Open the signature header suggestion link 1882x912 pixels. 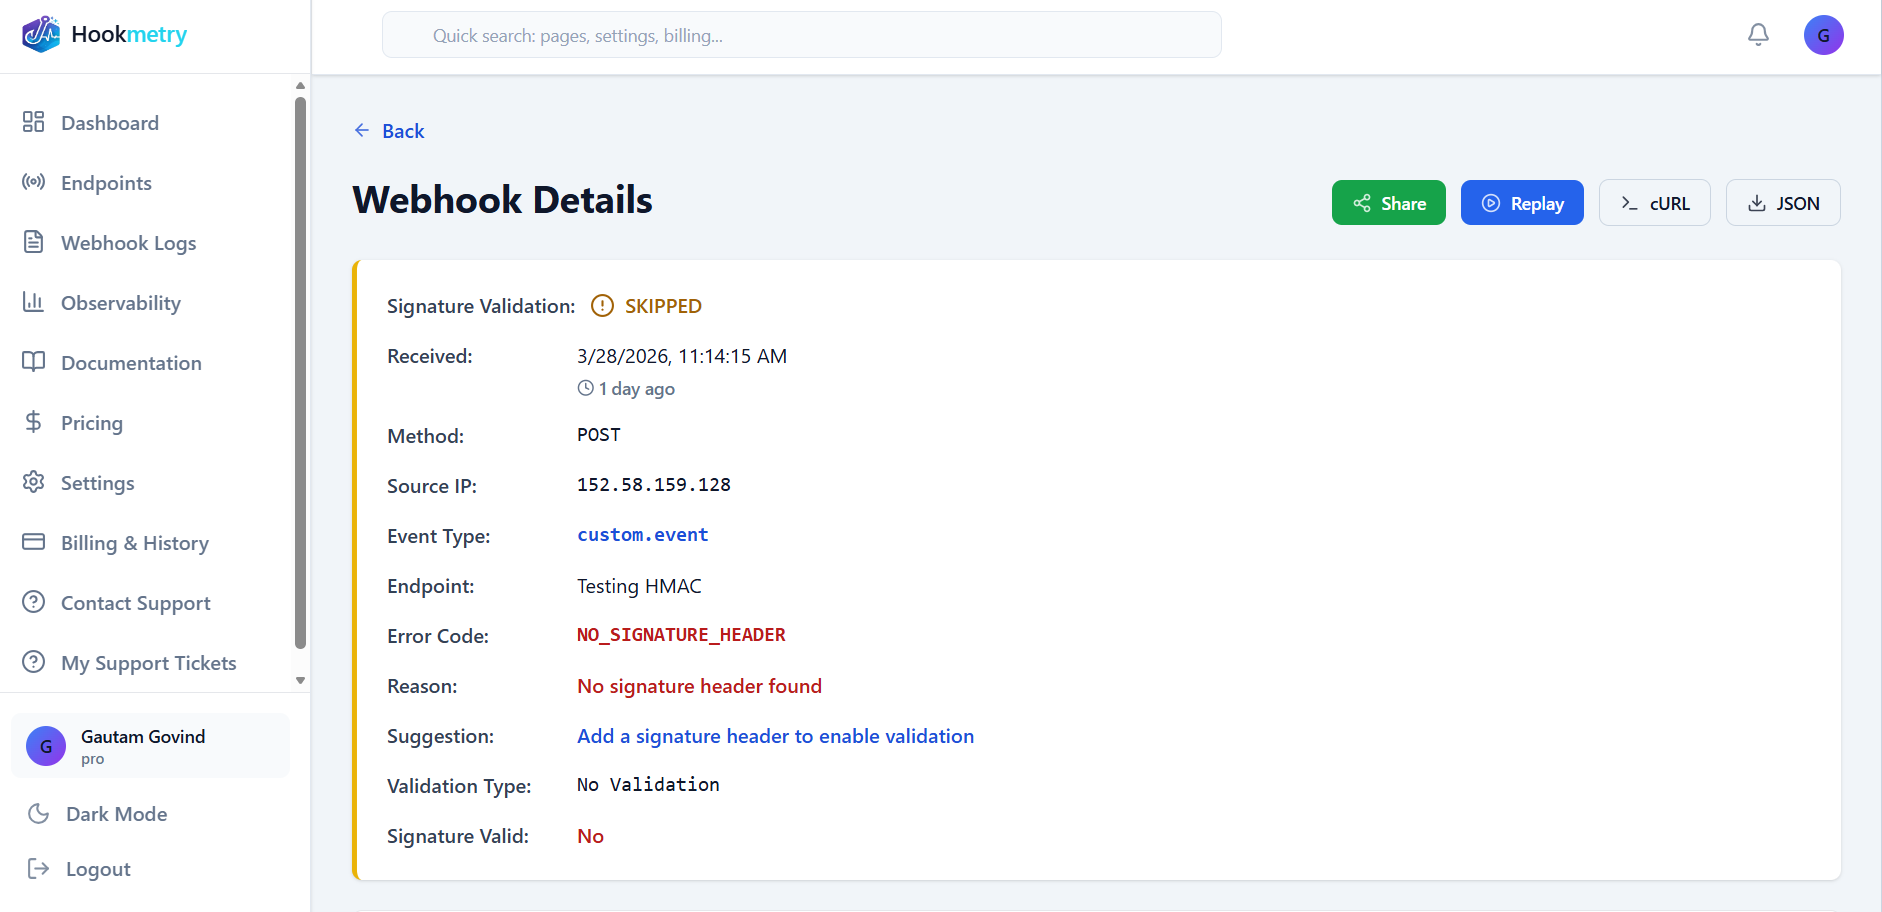click(775, 735)
